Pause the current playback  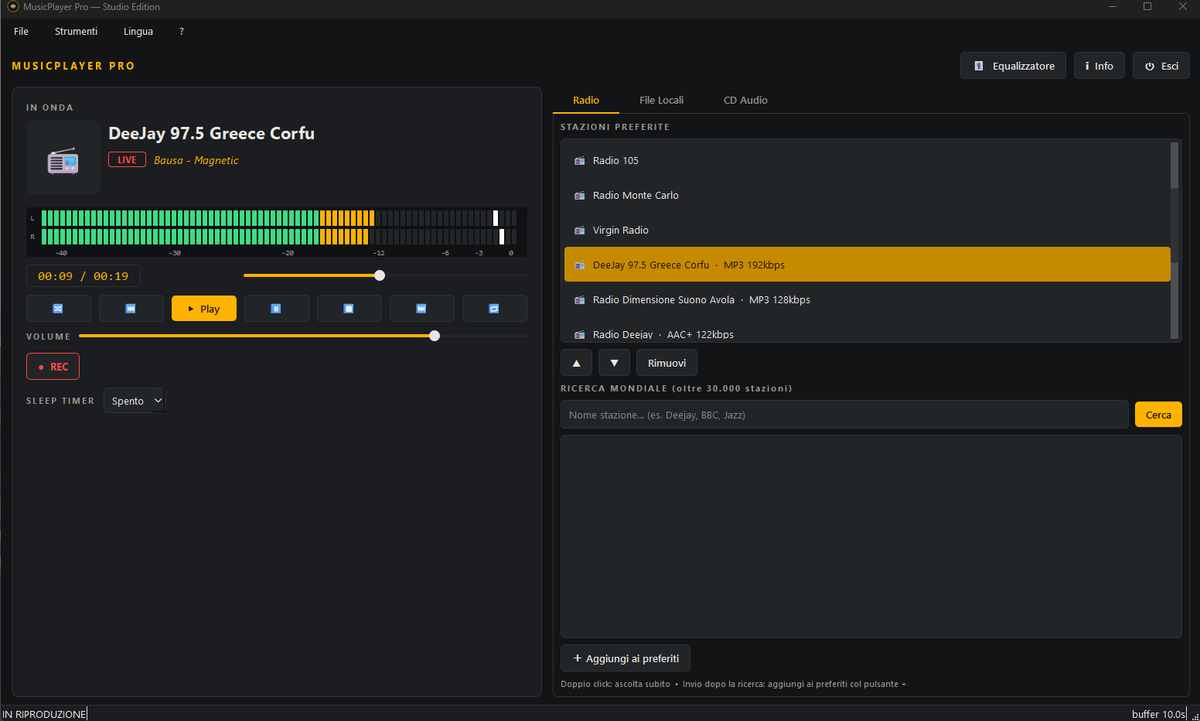(276, 309)
